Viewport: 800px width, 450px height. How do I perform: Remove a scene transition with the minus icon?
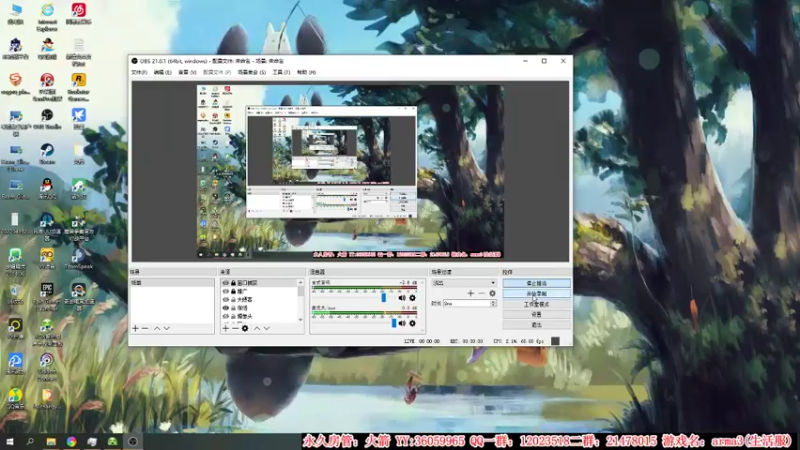[x=481, y=293]
